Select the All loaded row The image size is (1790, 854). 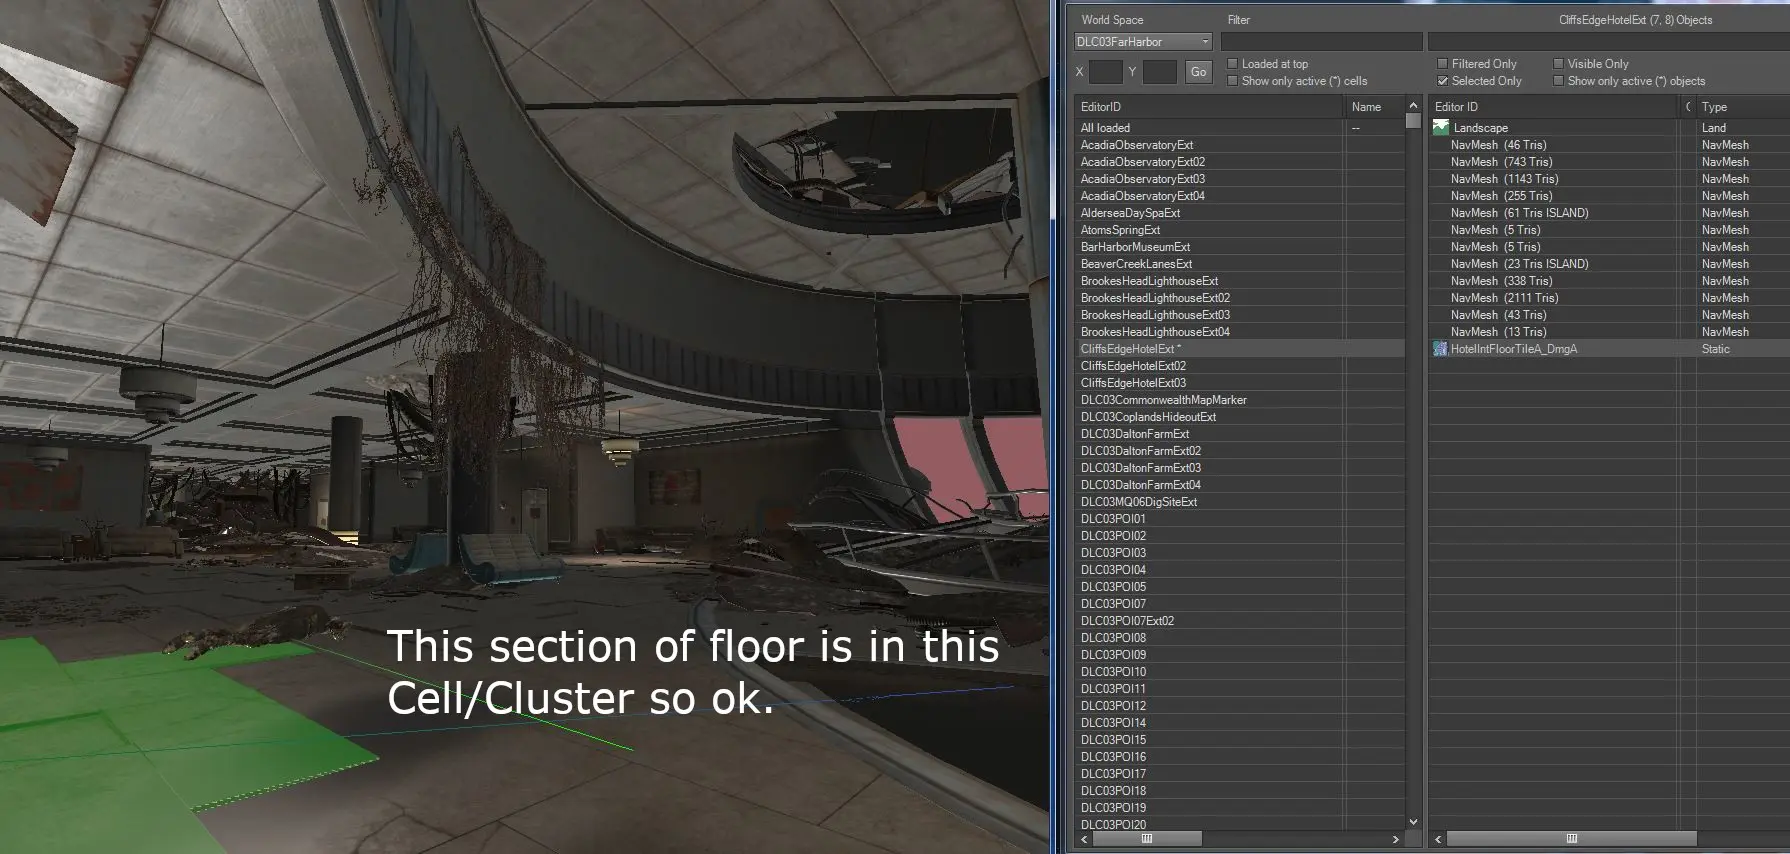tap(1239, 128)
